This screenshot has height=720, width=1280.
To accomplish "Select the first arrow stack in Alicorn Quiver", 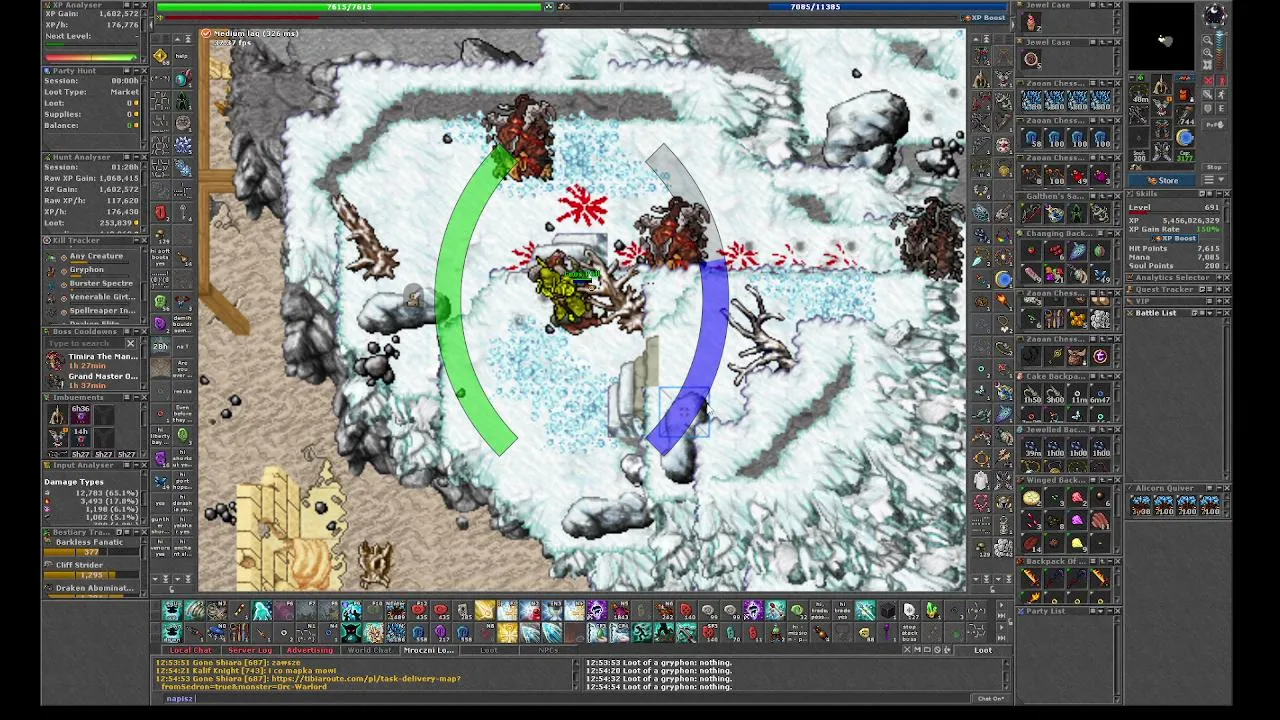I will [1141, 505].
